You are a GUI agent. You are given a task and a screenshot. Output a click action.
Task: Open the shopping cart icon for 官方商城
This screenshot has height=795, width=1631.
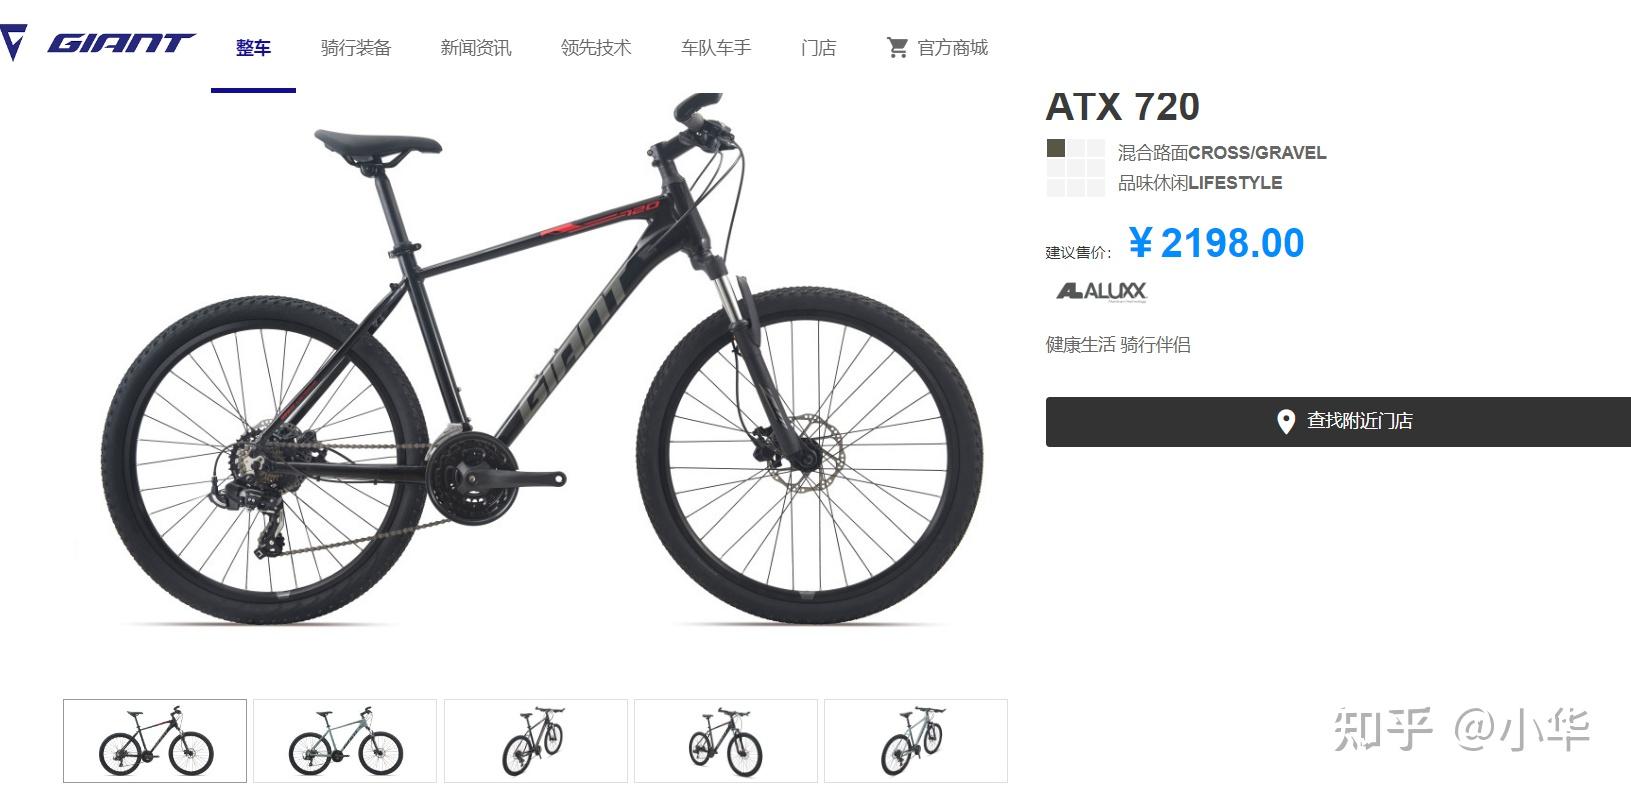click(x=897, y=47)
